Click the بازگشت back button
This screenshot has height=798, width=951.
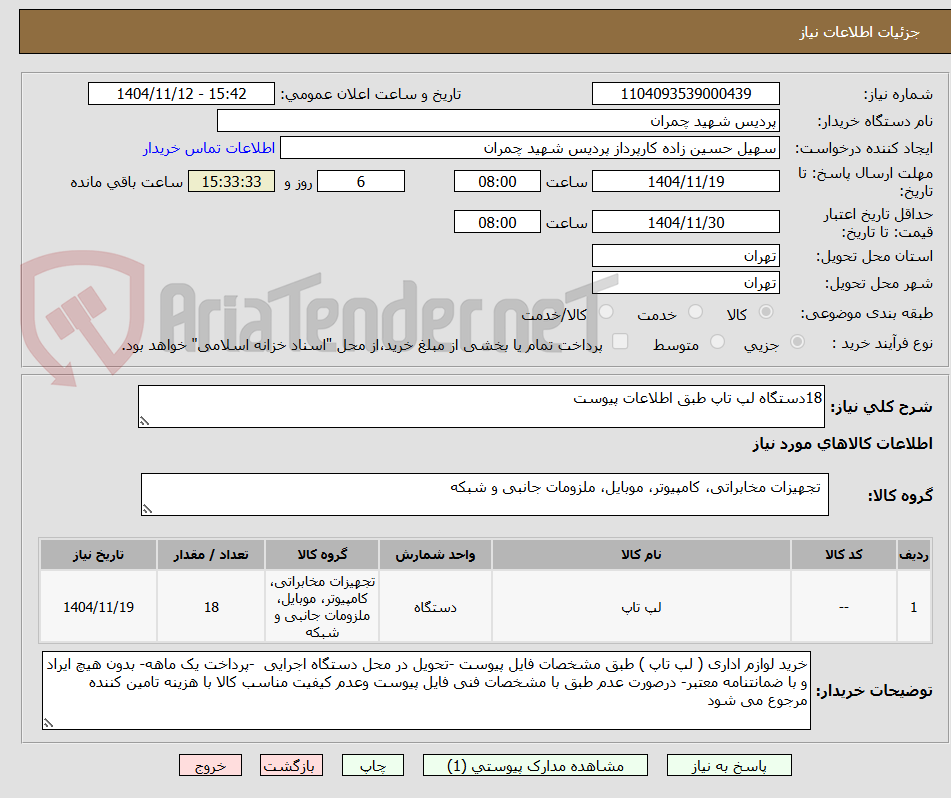click(291, 765)
